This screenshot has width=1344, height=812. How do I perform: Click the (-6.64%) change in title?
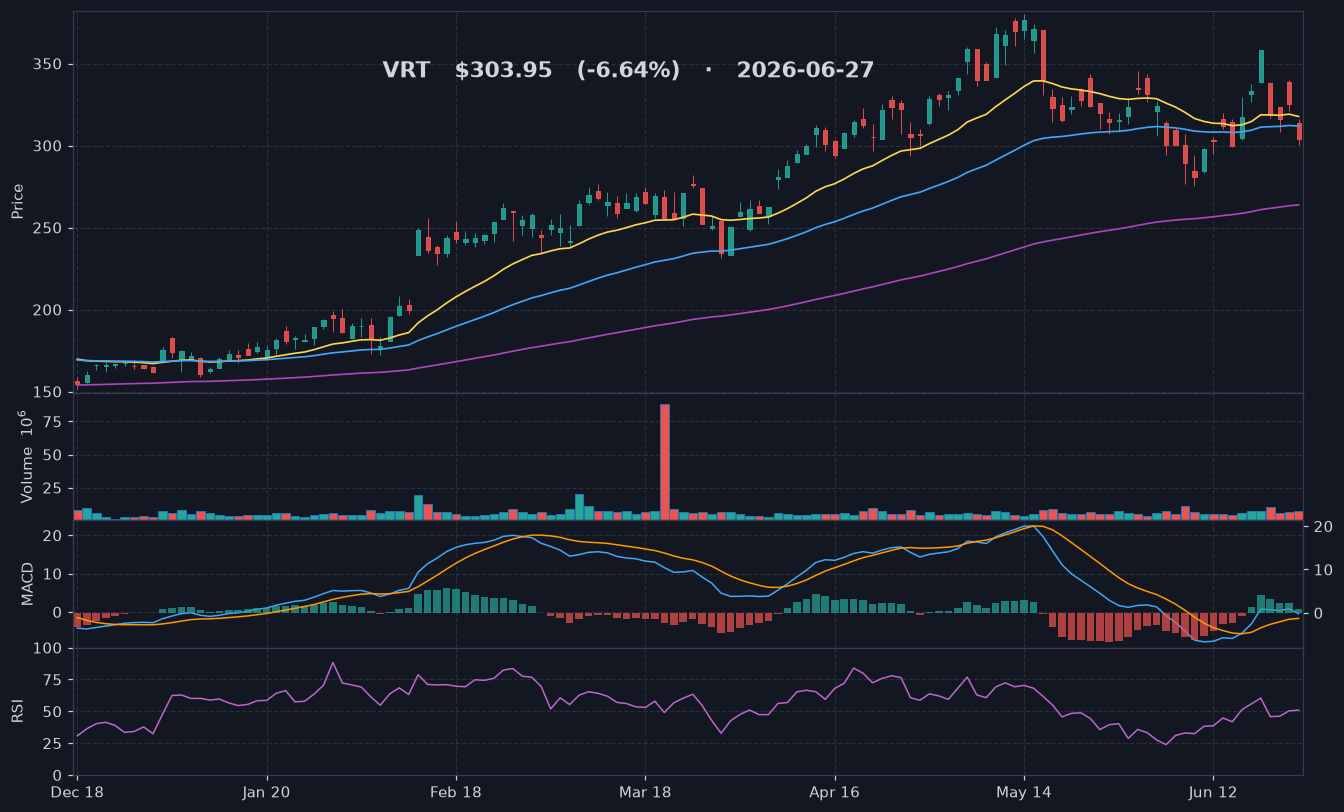(x=628, y=71)
